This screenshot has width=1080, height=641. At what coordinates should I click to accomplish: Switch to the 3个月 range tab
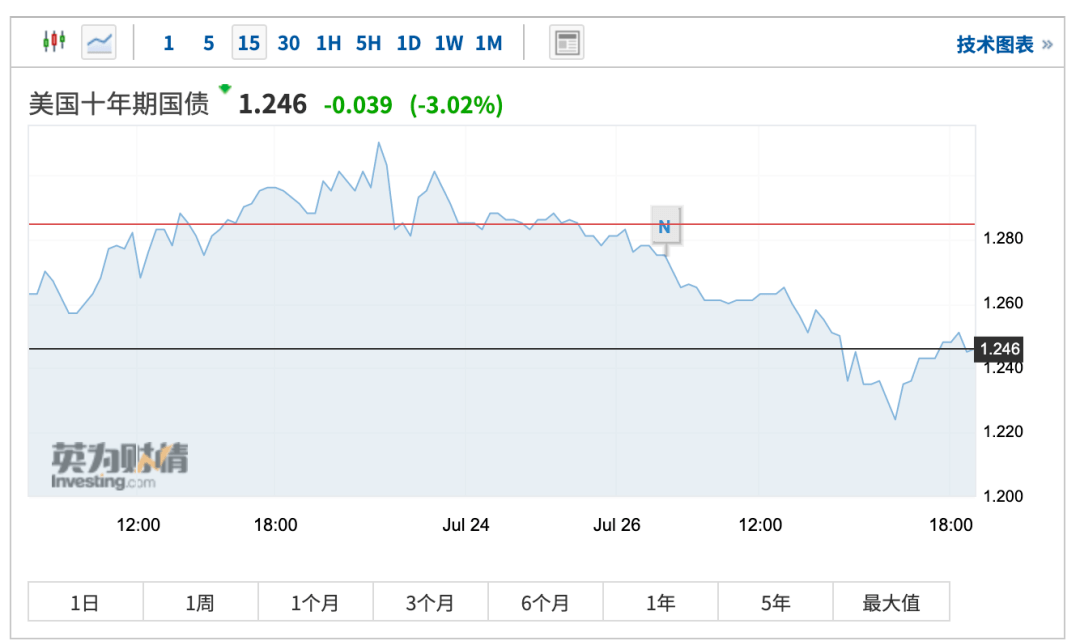[430, 602]
